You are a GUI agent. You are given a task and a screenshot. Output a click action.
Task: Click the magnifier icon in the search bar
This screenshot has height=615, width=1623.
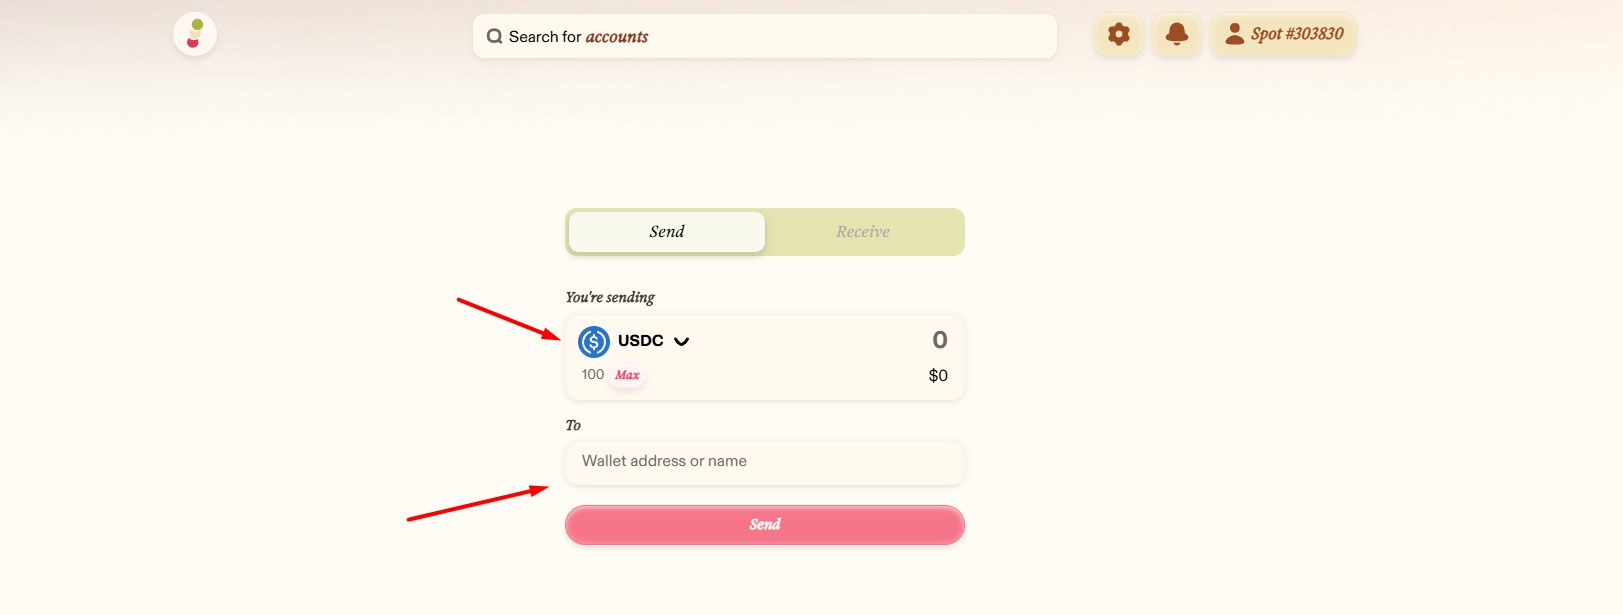click(x=494, y=37)
